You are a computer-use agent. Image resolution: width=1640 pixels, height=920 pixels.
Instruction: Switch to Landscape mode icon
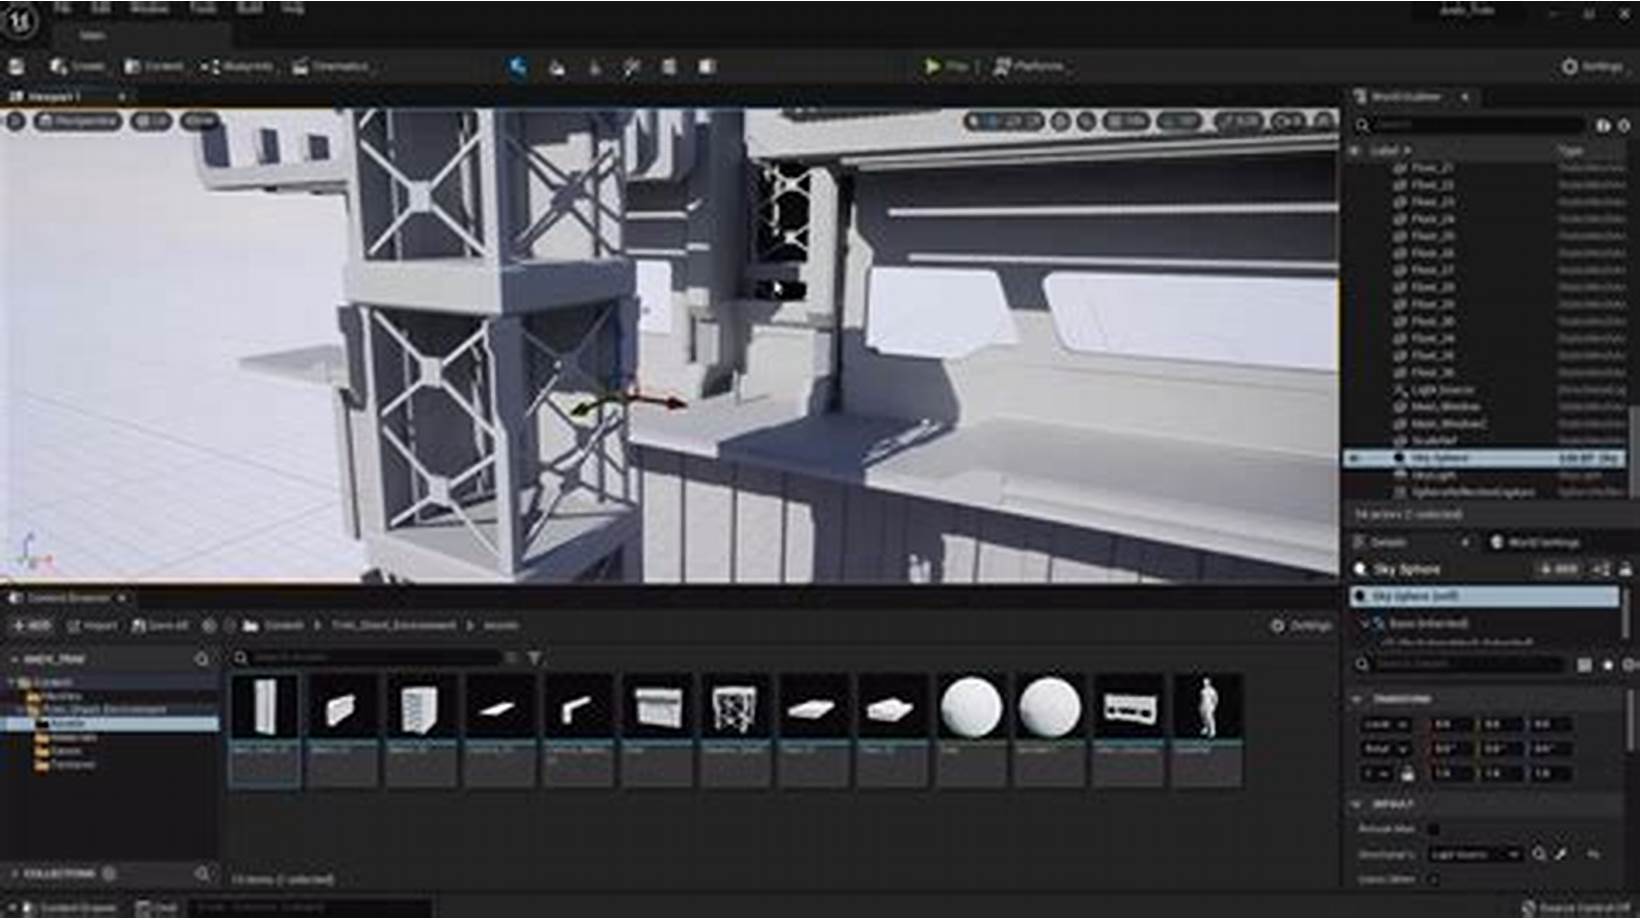tap(557, 67)
